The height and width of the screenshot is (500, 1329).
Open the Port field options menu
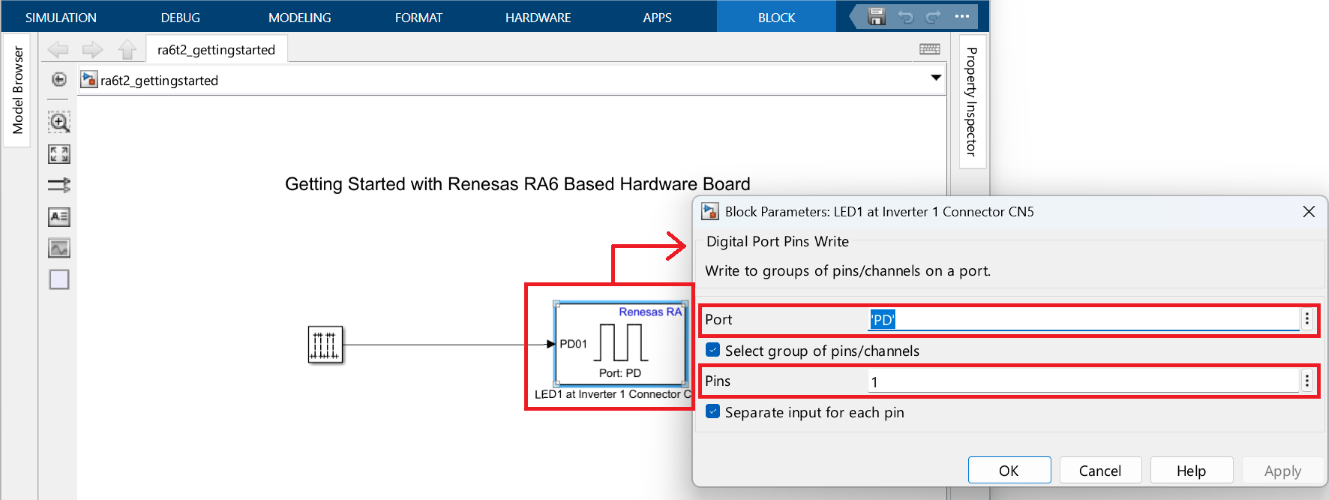[1307, 319]
